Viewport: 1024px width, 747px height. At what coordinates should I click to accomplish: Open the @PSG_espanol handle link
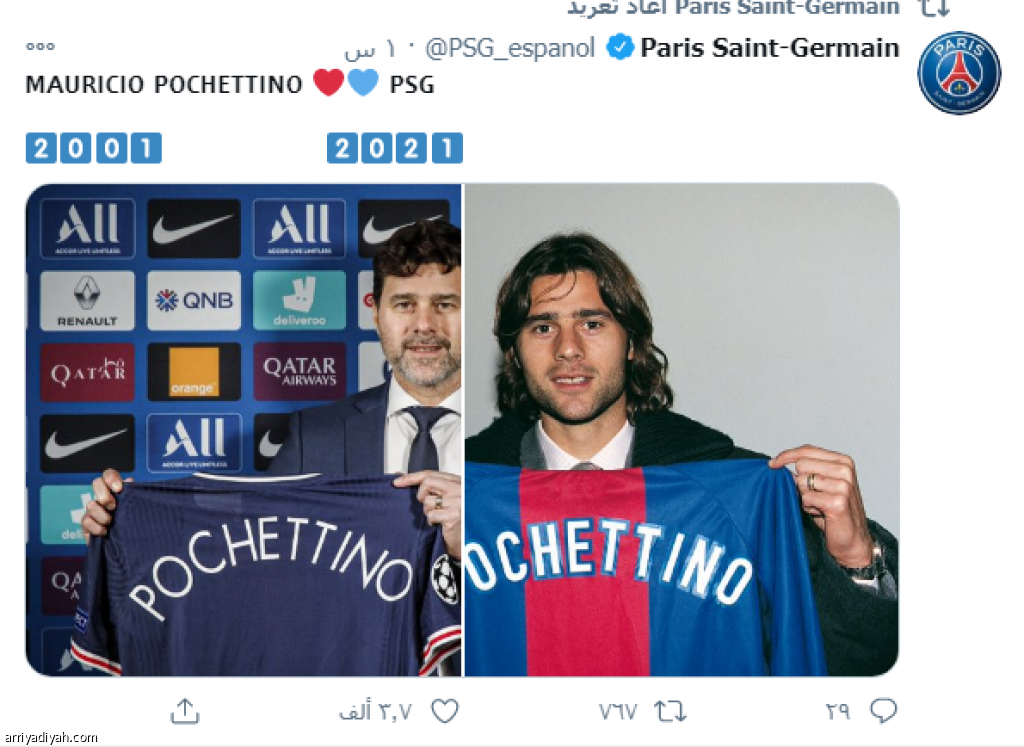tap(510, 47)
